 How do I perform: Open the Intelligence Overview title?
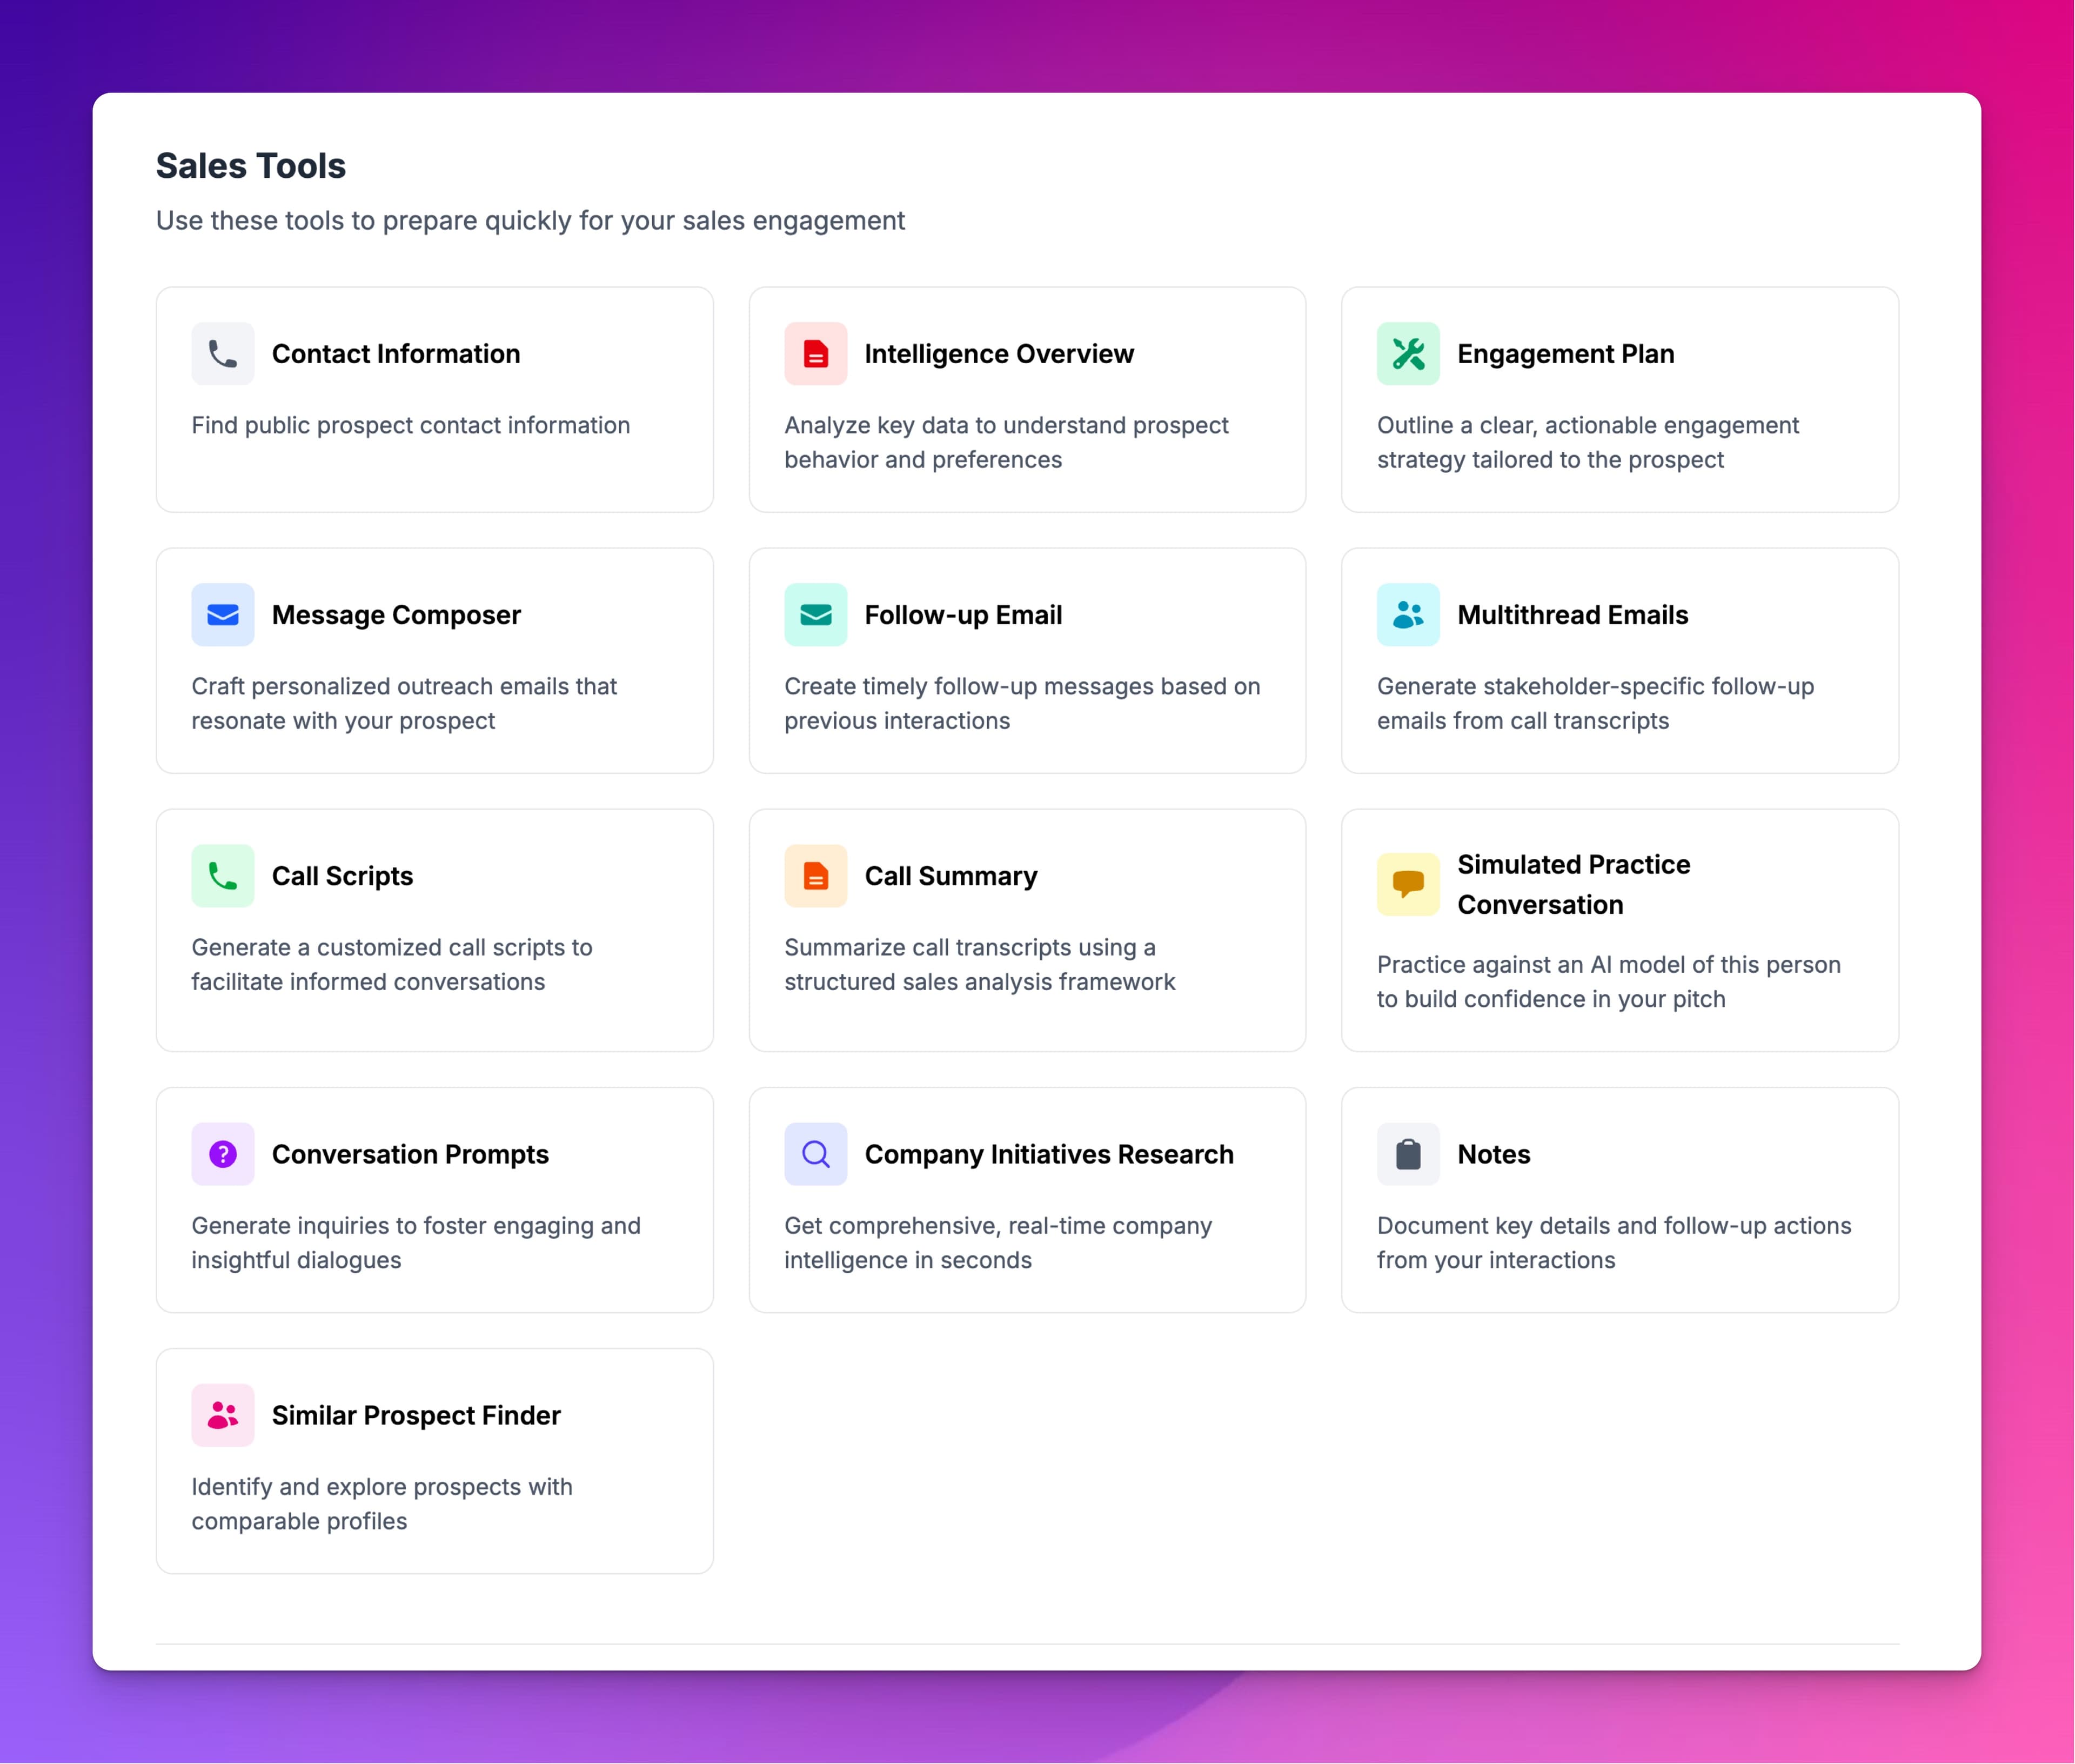(x=998, y=354)
